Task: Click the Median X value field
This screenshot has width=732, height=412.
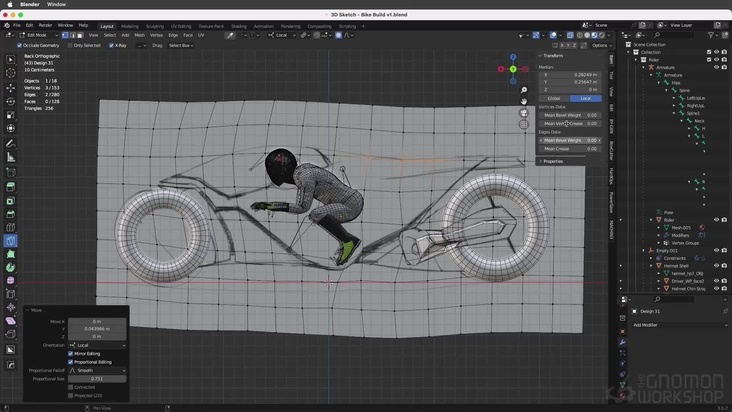Action: tap(570, 75)
